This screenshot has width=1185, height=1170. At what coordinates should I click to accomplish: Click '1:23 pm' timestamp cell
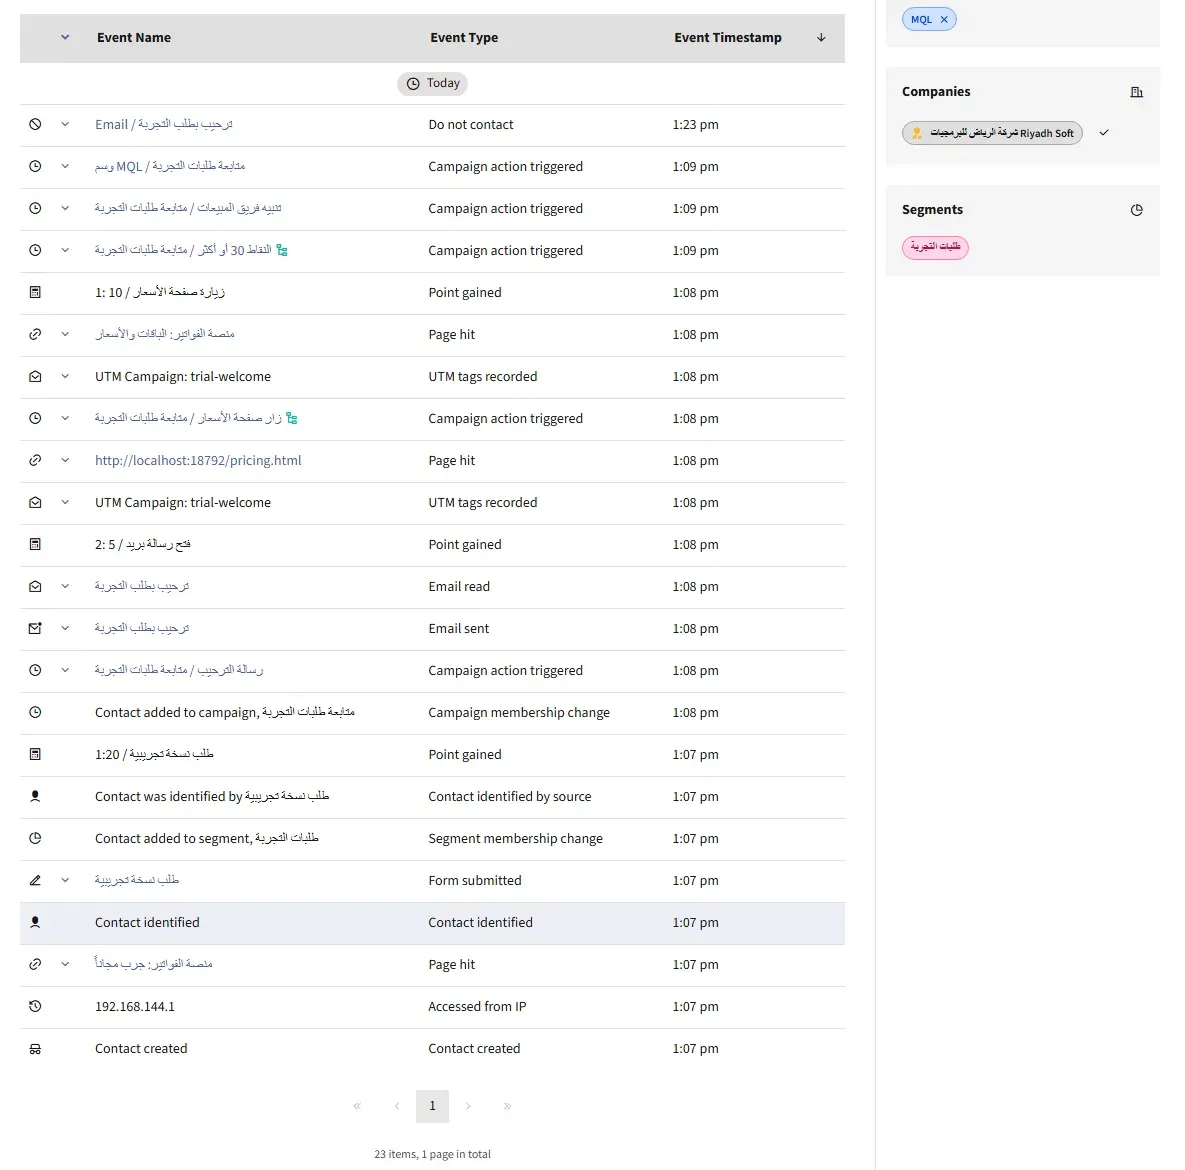tap(695, 125)
